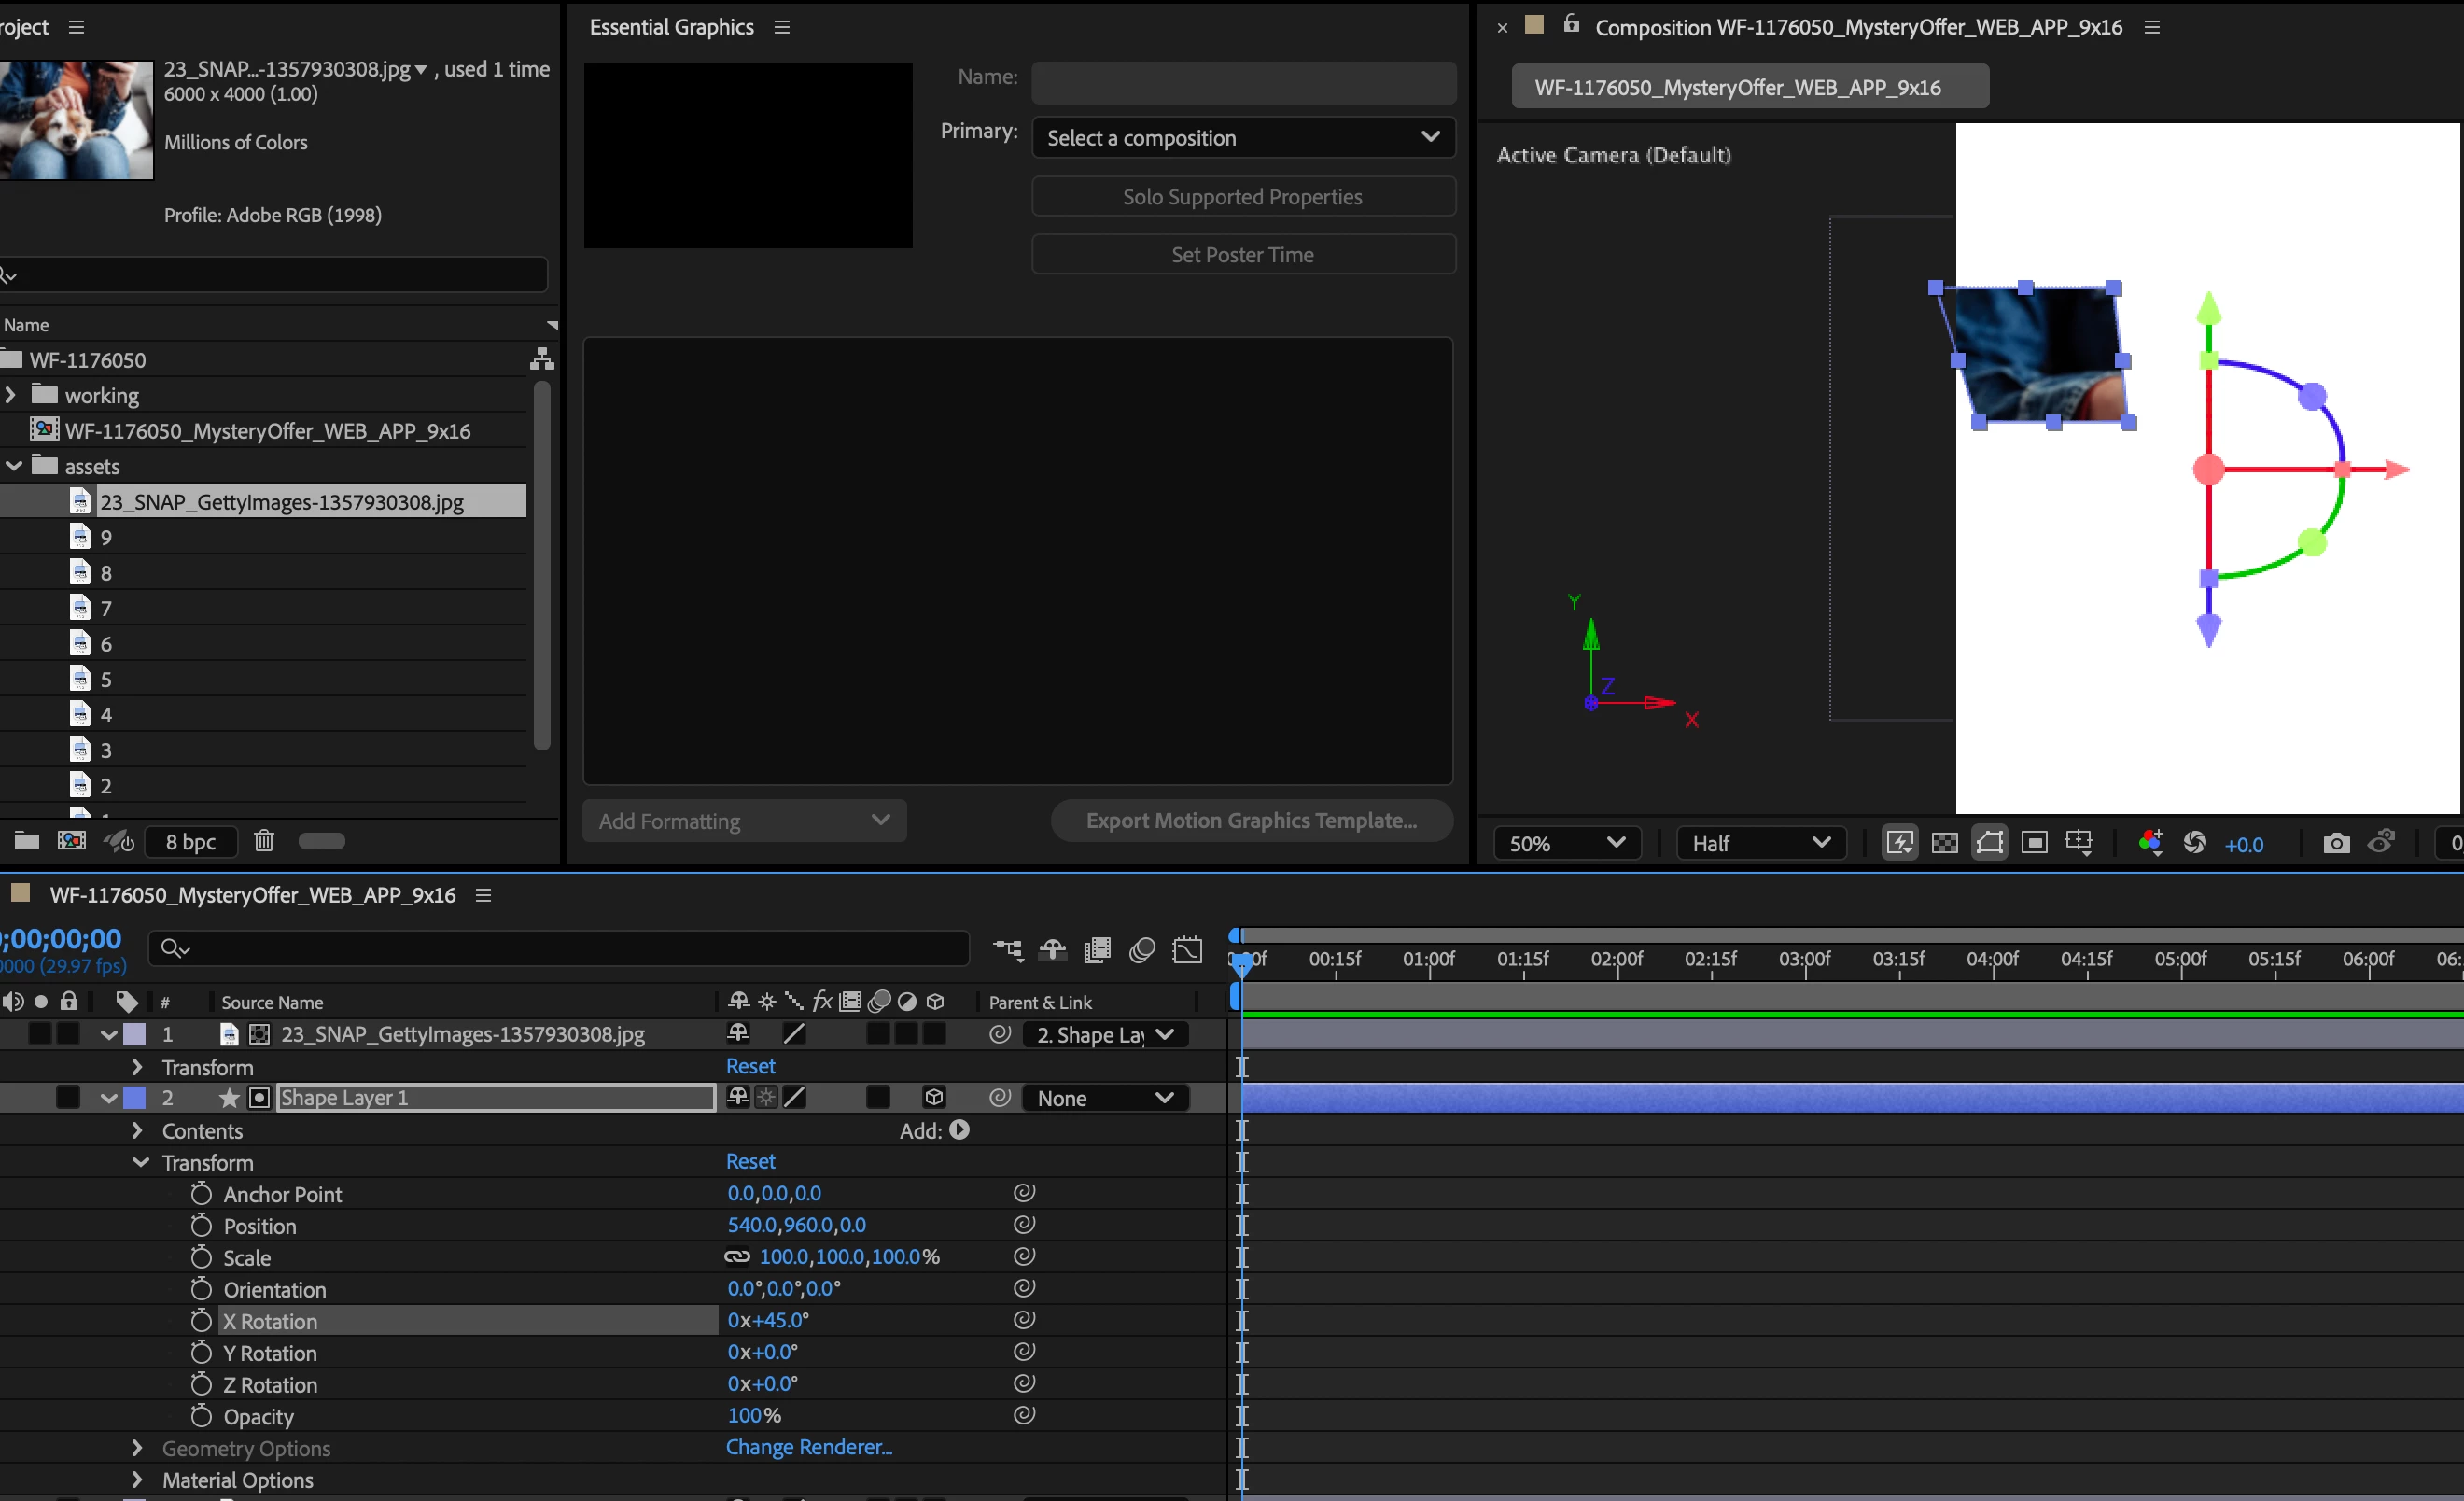Toggle Motion Blur enable button in timeline
Image resolution: width=2464 pixels, height=1501 pixels.
[x=1142, y=949]
